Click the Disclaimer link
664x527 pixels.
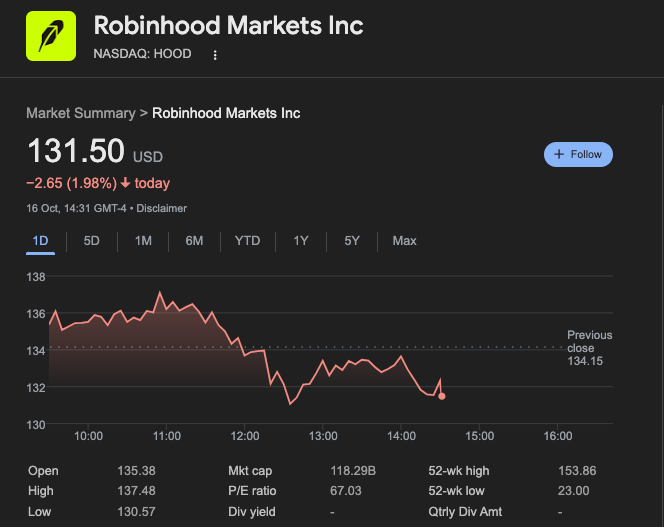point(161,208)
